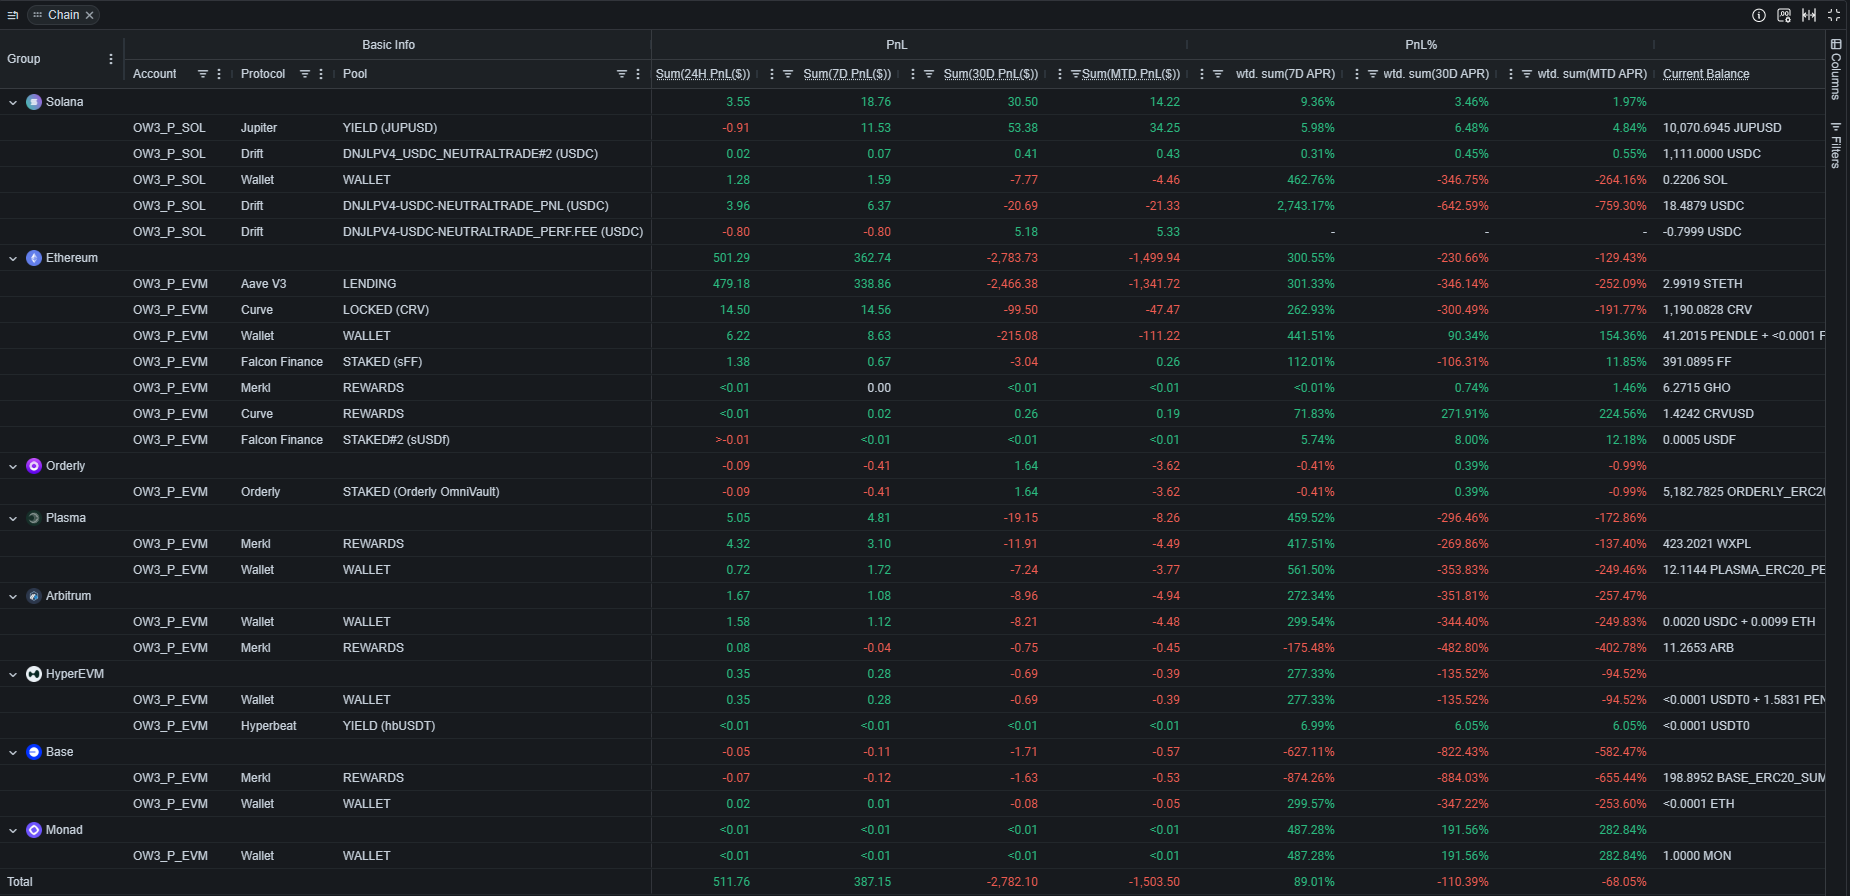Screen dimensions: 1850x896
Task: Select the STAKED (Orderly OmniVault) pool cell
Action: [421, 492]
